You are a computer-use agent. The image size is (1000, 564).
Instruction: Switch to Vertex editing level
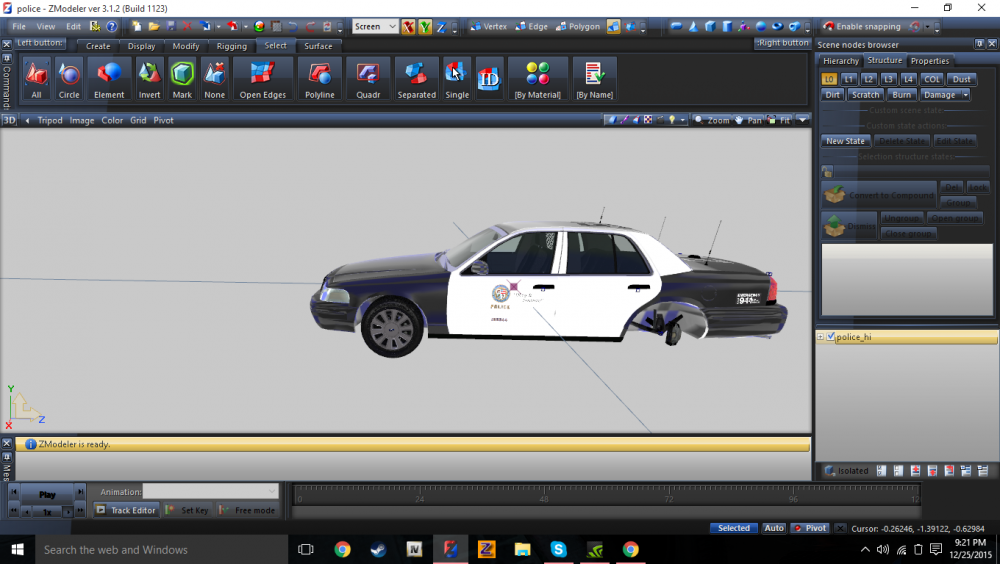488,26
